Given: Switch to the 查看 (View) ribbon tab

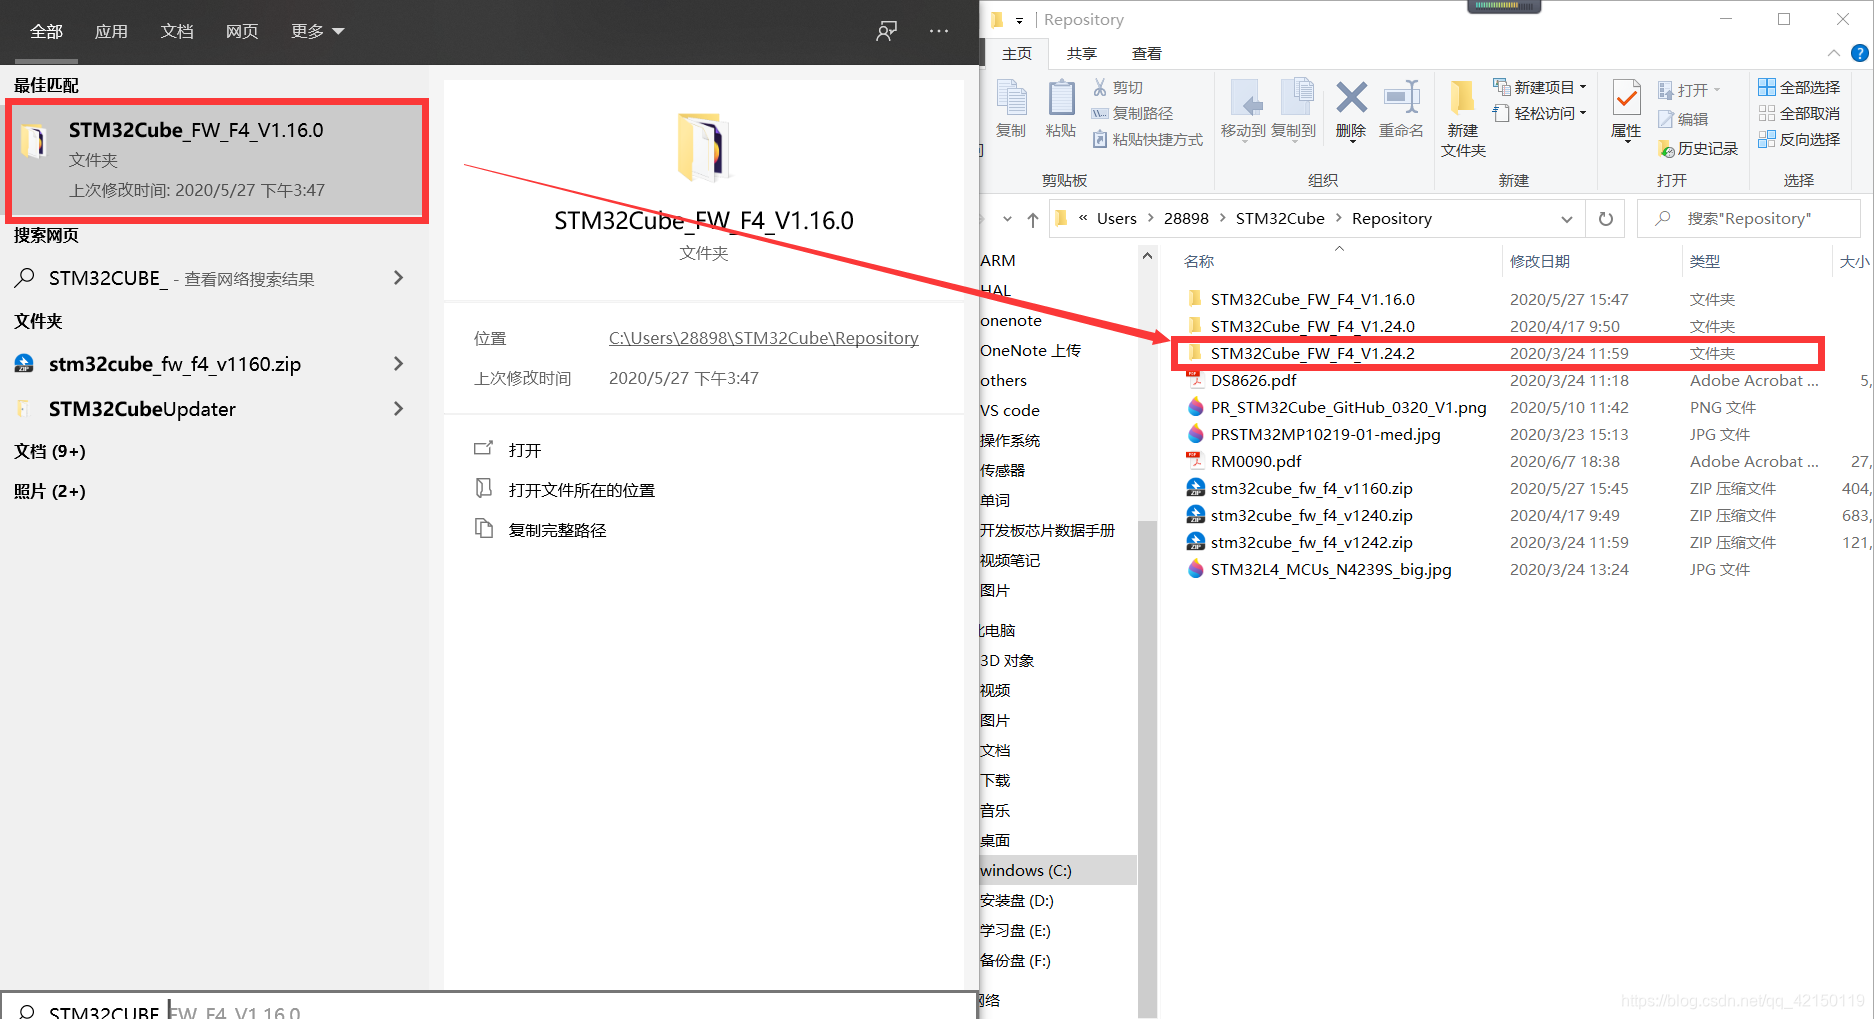Looking at the screenshot, I should (x=1147, y=53).
